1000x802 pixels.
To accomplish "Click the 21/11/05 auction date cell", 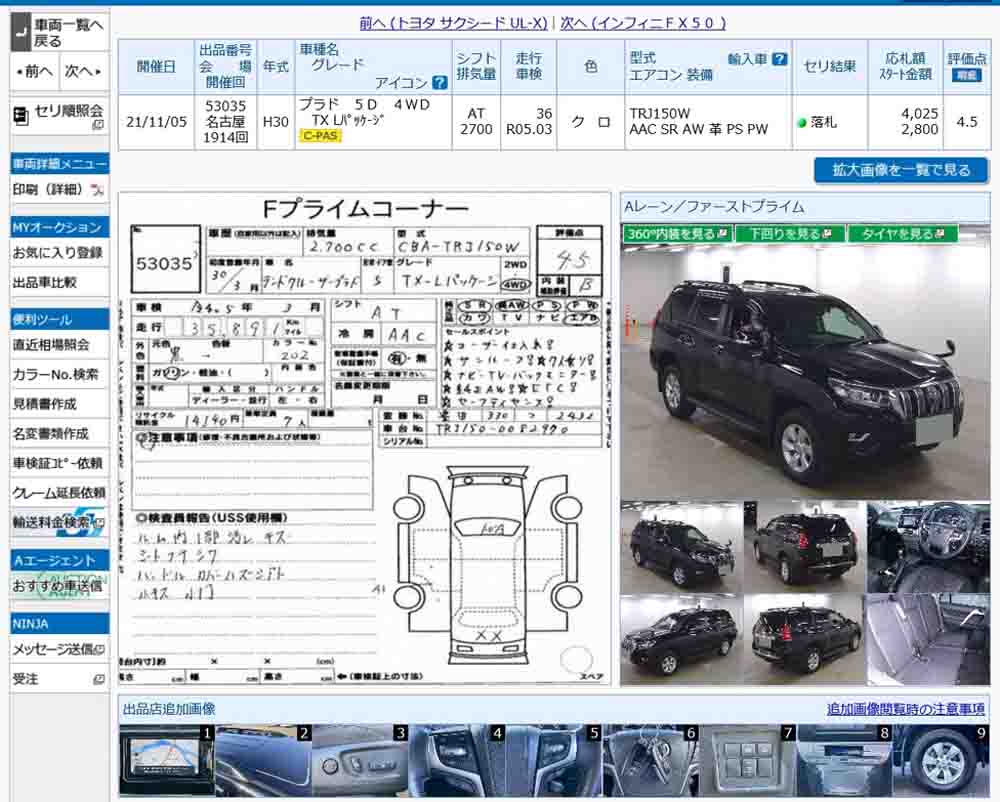I will [x=156, y=122].
